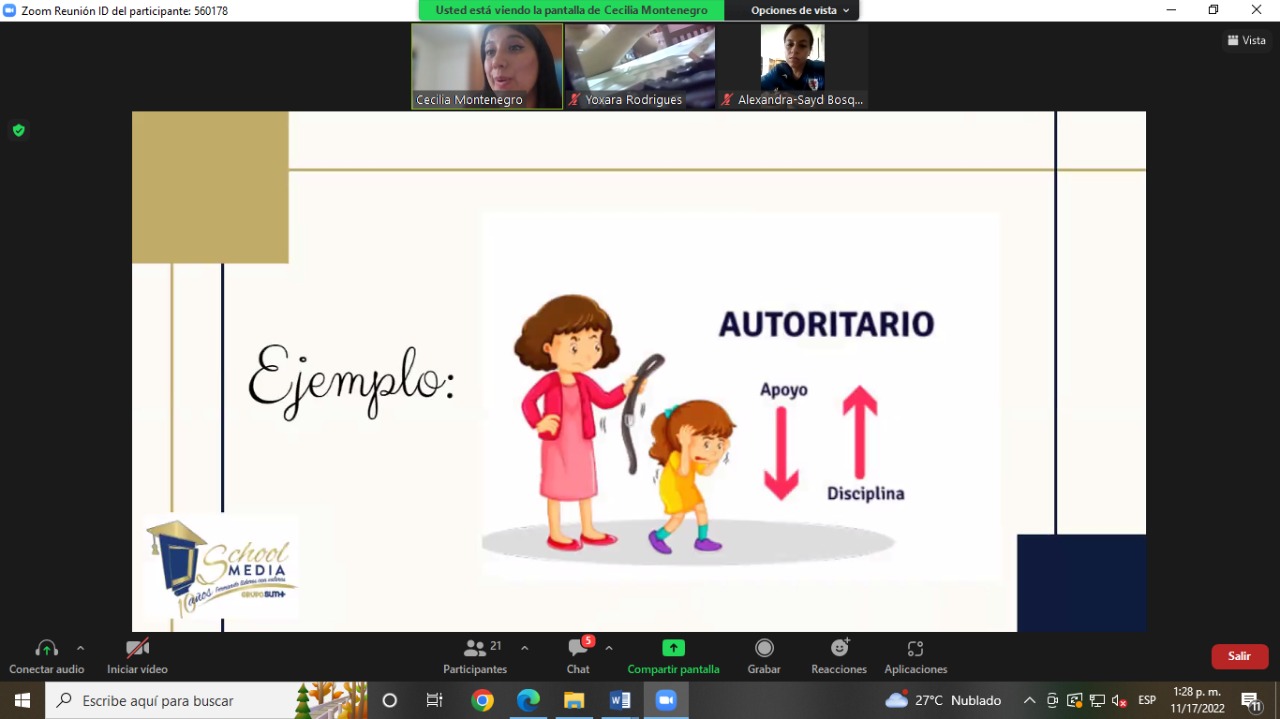
Task: Open Aplicaciones in Zoom toolbar
Action: [x=915, y=656]
